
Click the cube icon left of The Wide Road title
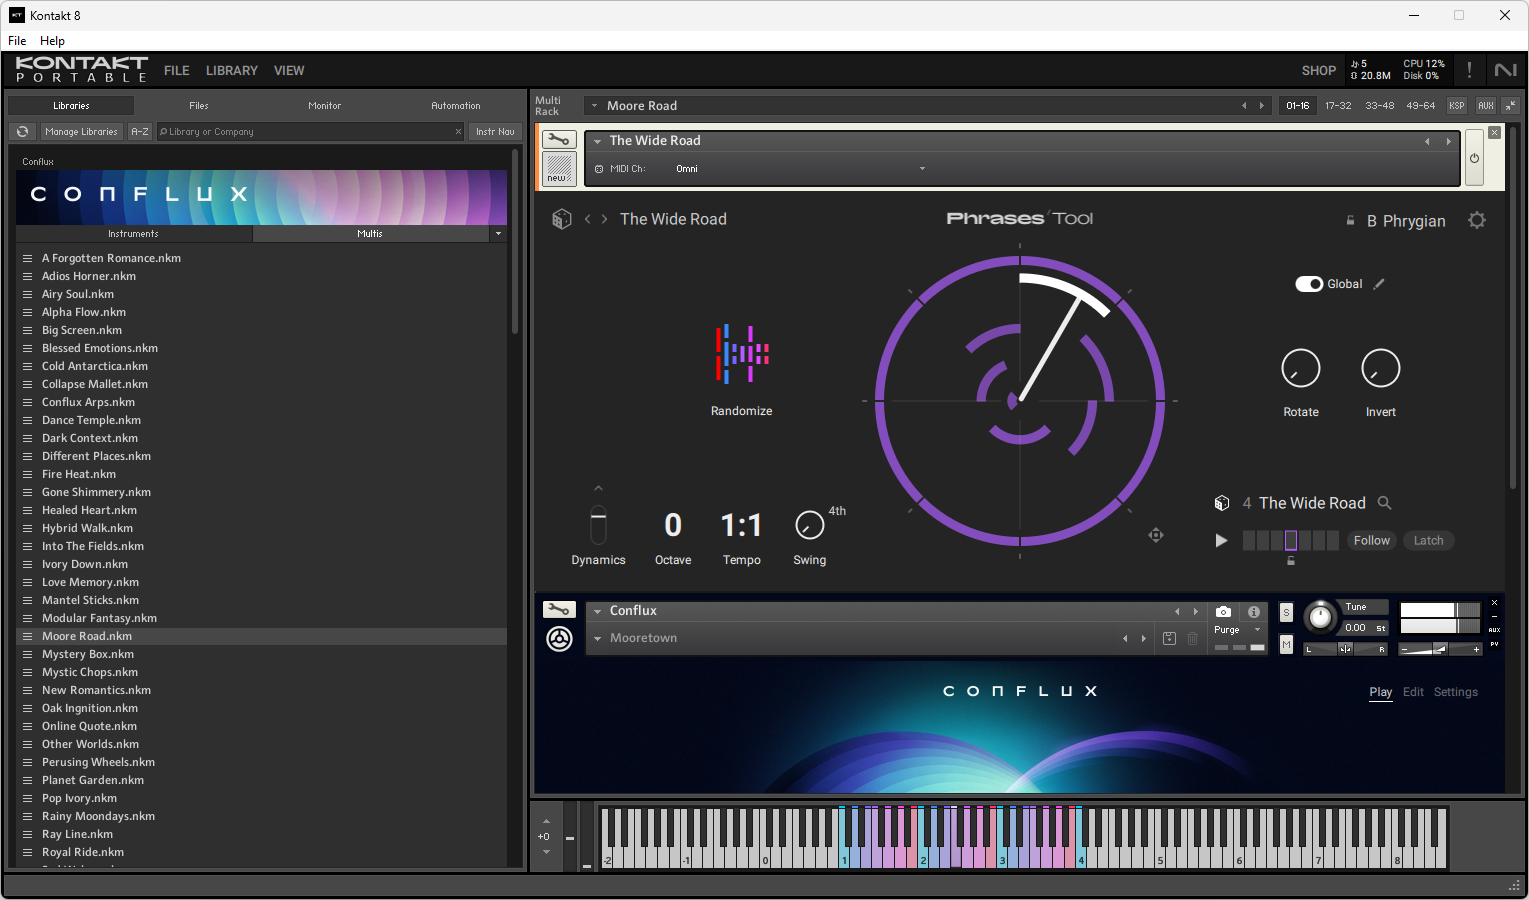point(562,219)
